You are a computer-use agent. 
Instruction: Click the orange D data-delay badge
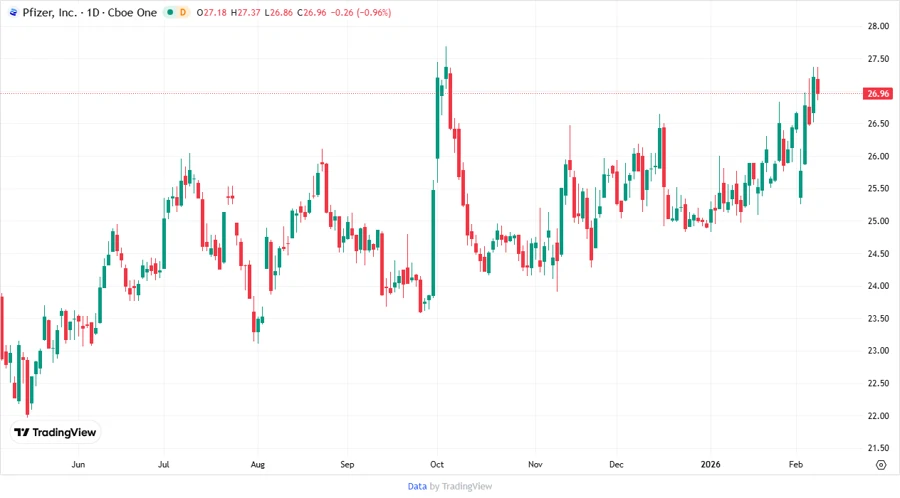(183, 12)
